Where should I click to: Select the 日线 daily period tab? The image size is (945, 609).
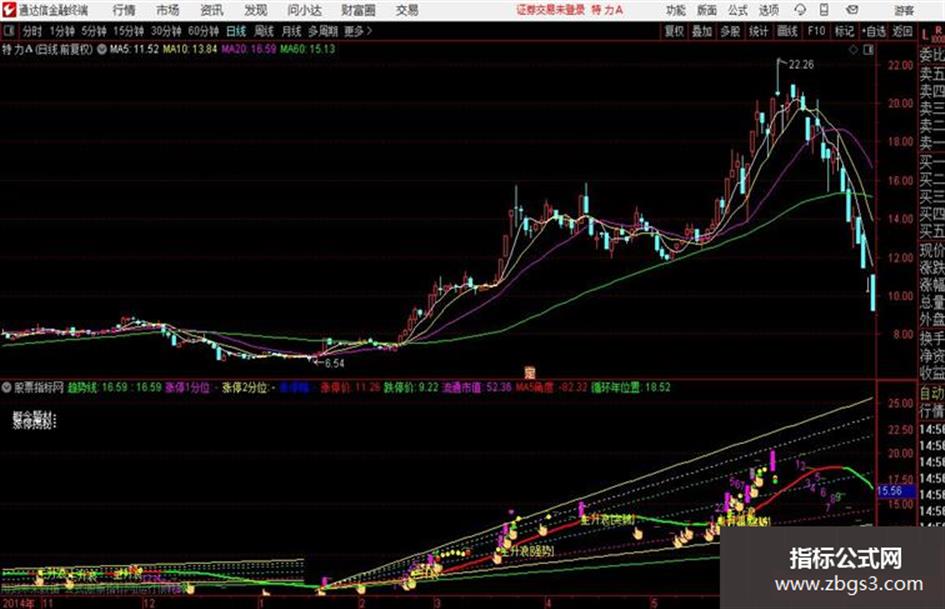[236, 31]
